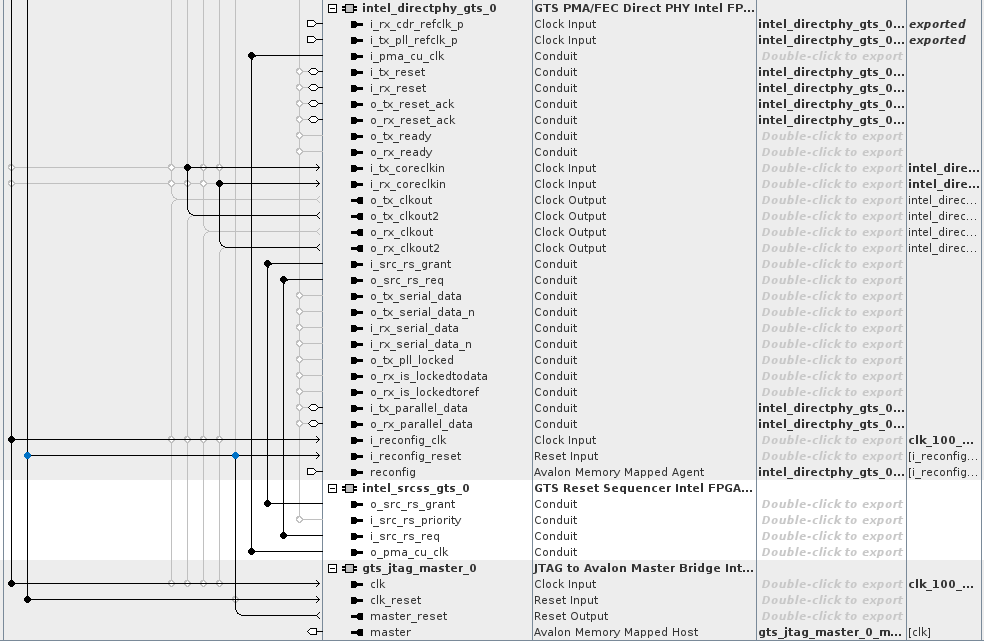Click the arrow icon beside i_reconfig_clk

[357, 441]
